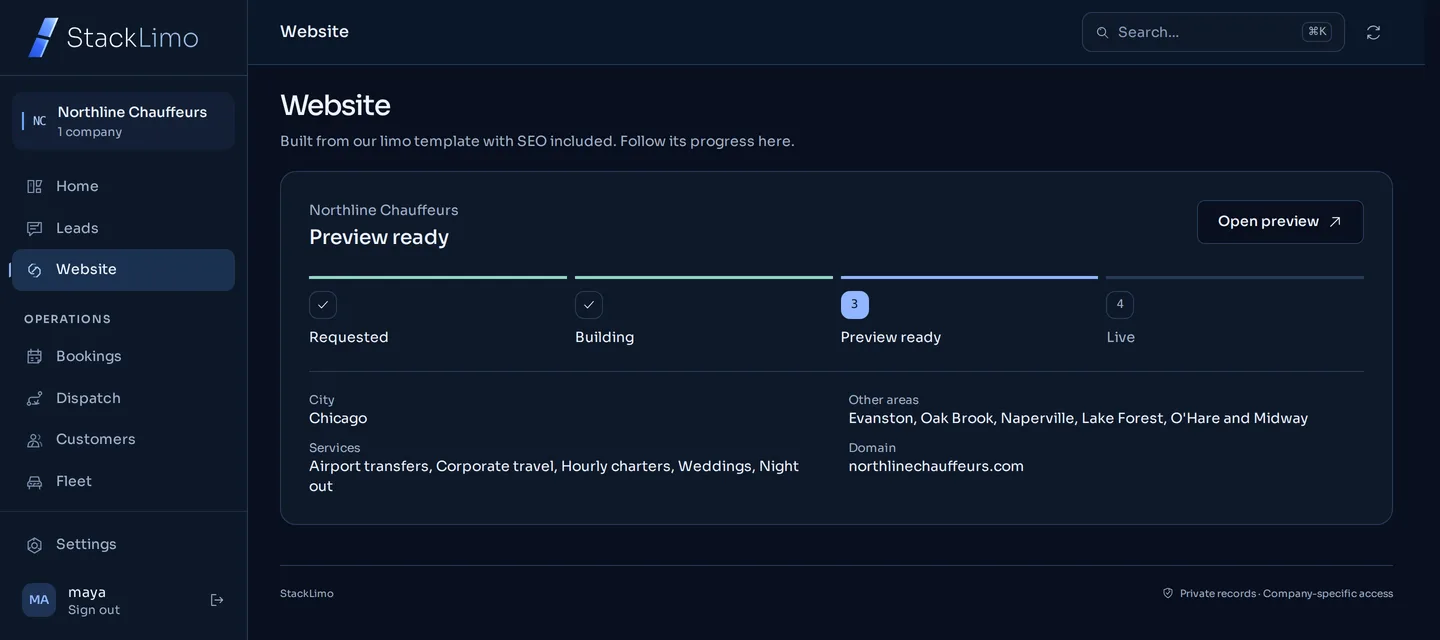Click the StackLimo footer text
The image size is (1440, 640).
[x=307, y=594]
